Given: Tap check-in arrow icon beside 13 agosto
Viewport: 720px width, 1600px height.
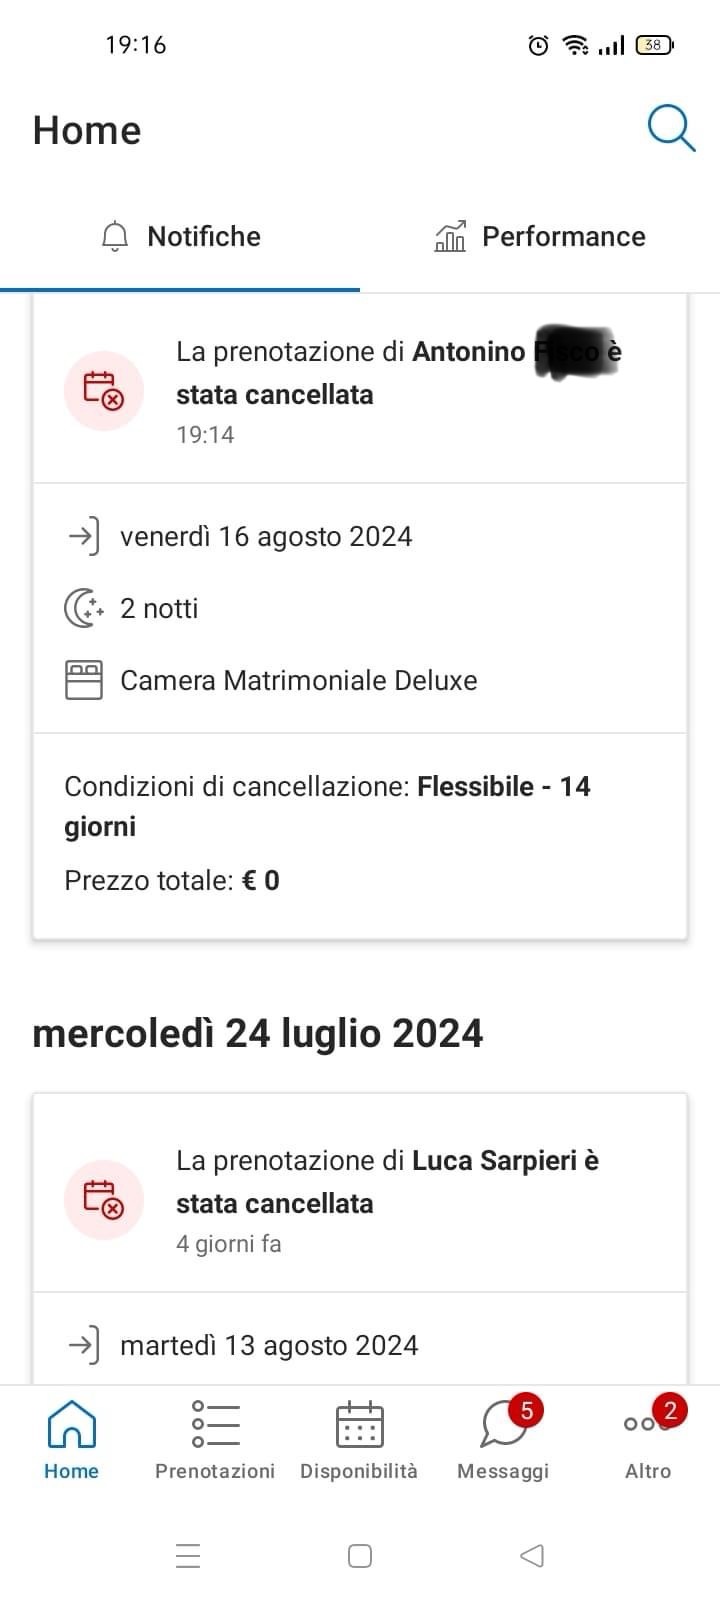Looking at the screenshot, I should click(84, 1345).
